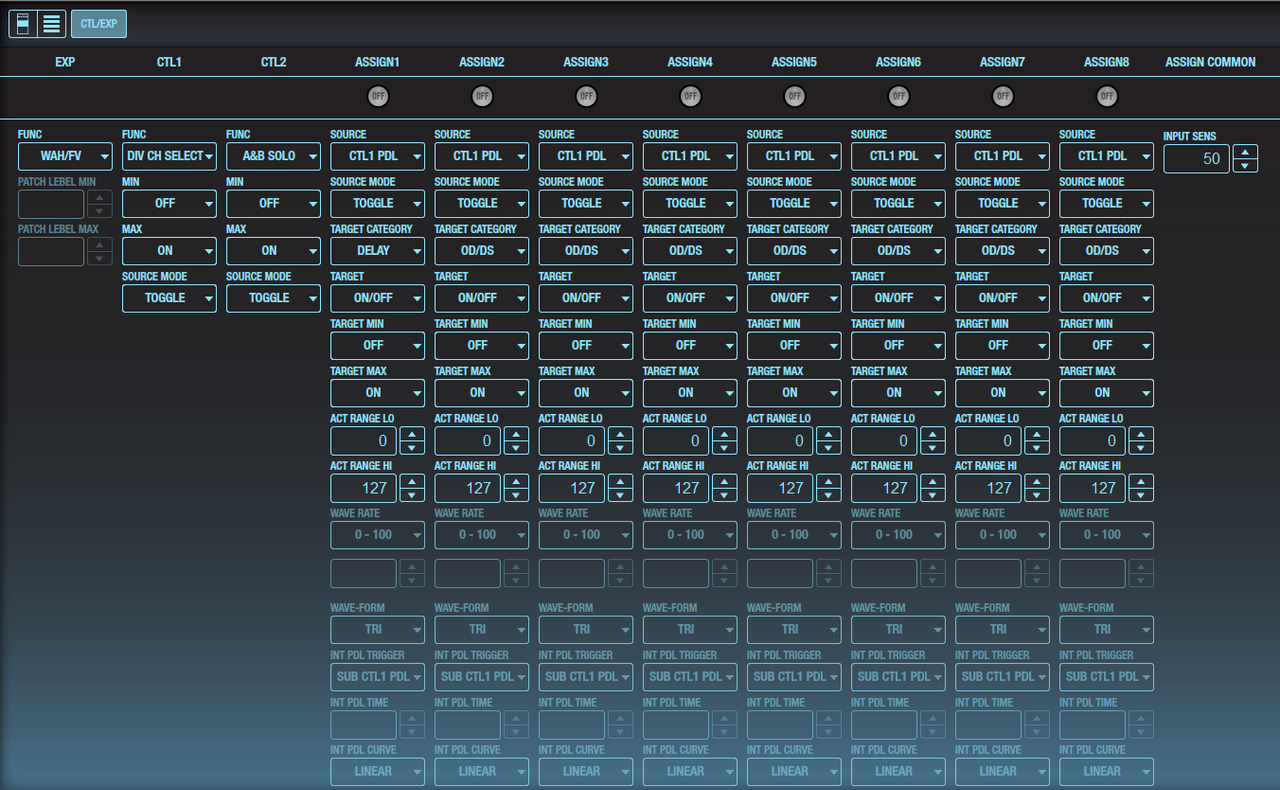Open the CTL2 FUNC dropdown A&B SOLO

click(273, 156)
